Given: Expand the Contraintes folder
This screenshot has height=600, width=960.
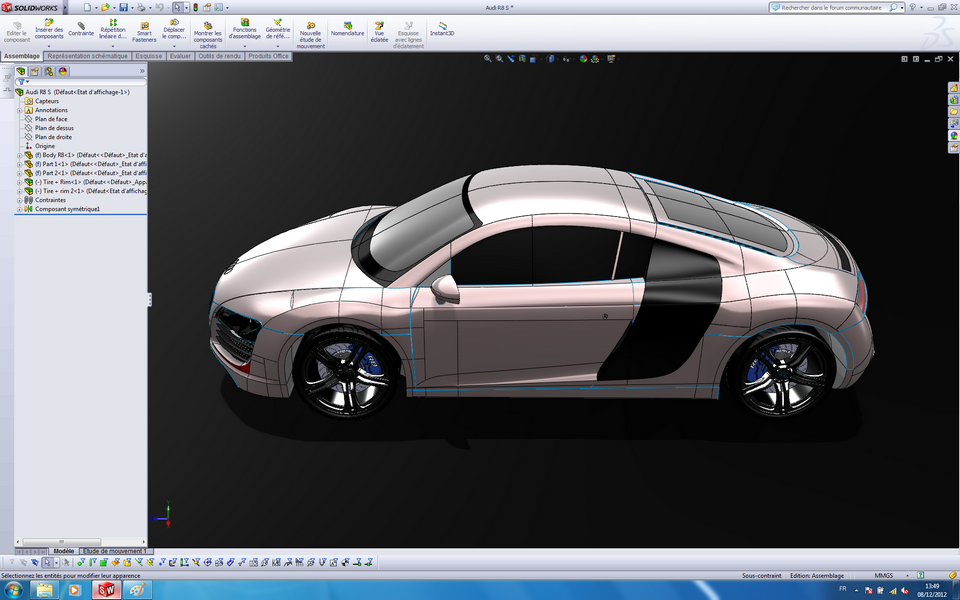Looking at the screenshot, I should [18, 200].
